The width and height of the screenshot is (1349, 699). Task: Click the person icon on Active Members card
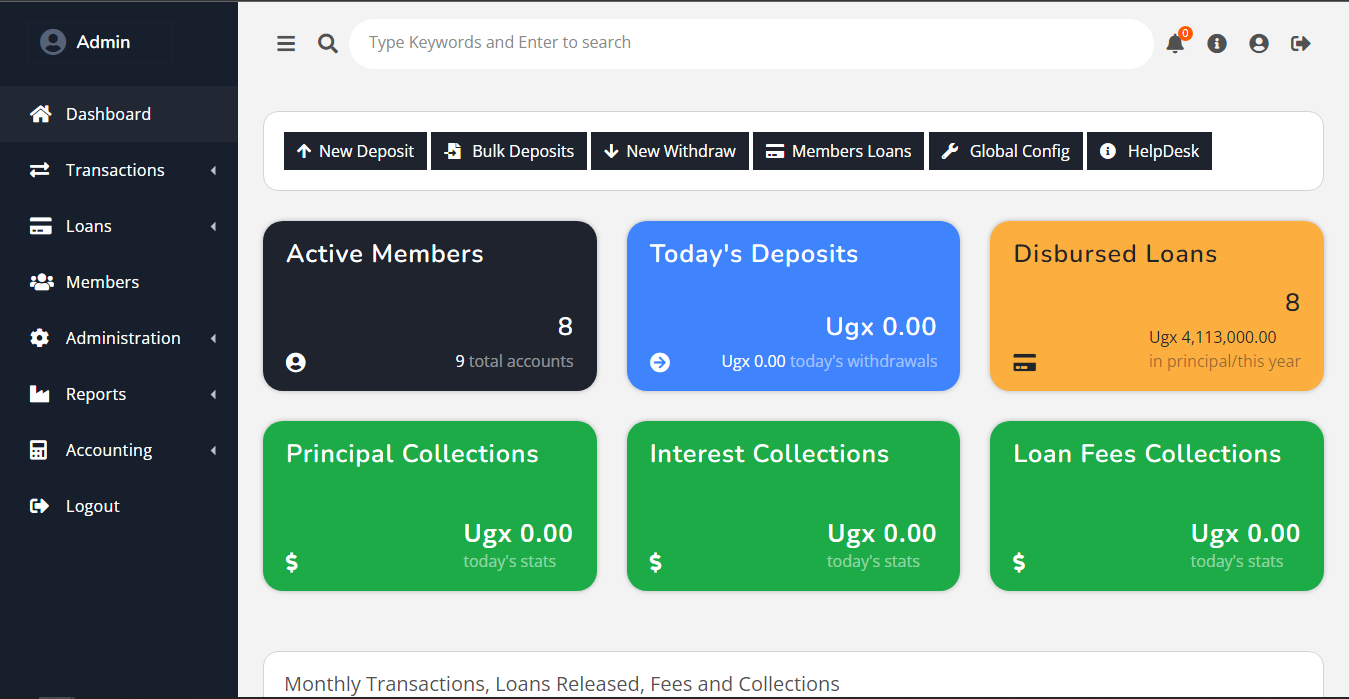tap(295, 362)
